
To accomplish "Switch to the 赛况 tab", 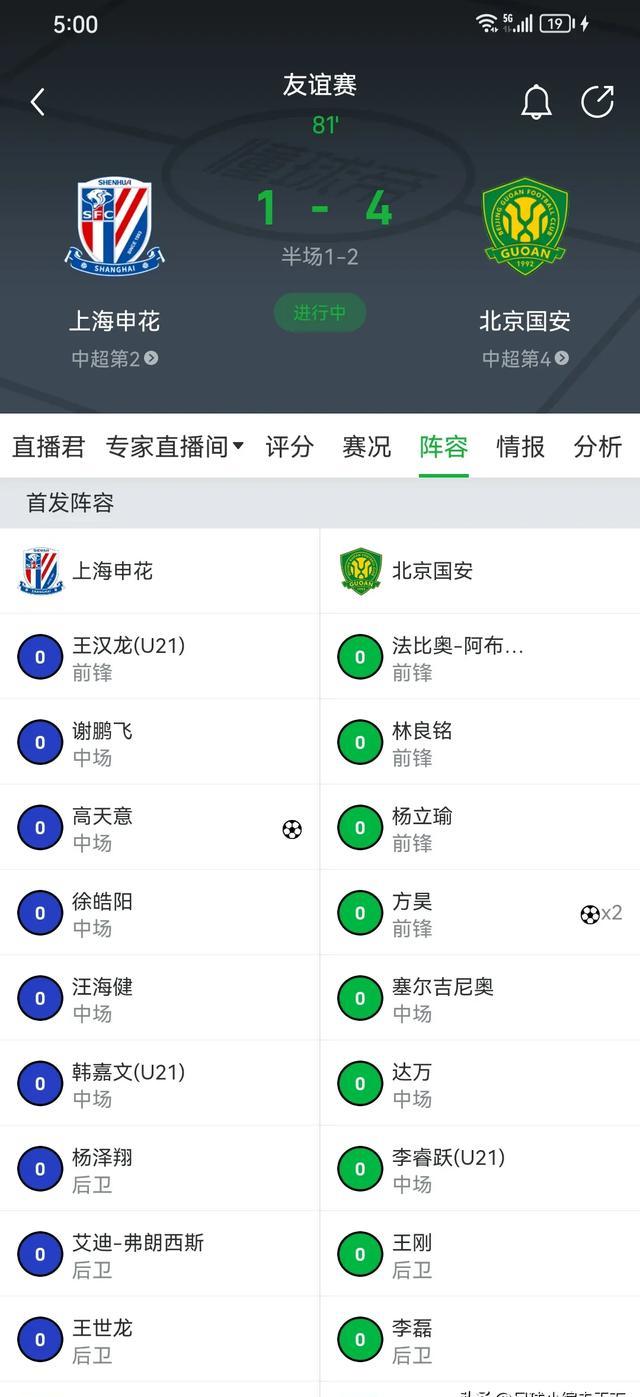I will point(367,447).
